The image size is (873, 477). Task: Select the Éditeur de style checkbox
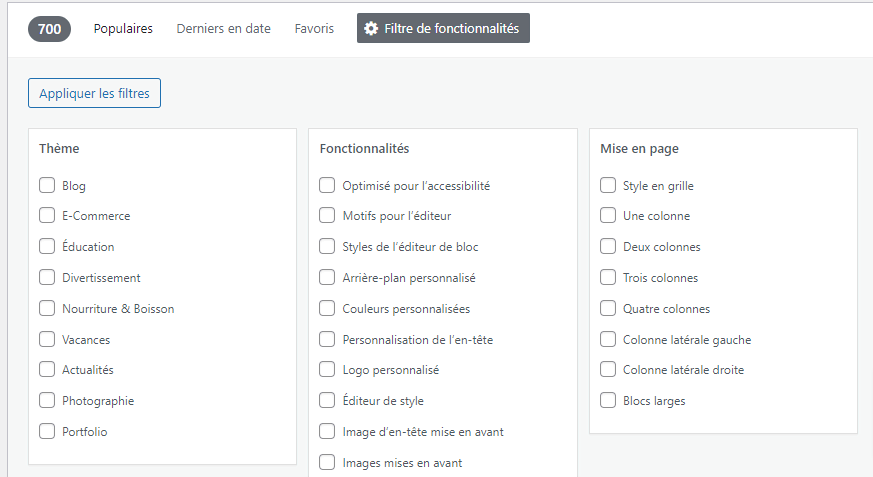tap(327, 400)
